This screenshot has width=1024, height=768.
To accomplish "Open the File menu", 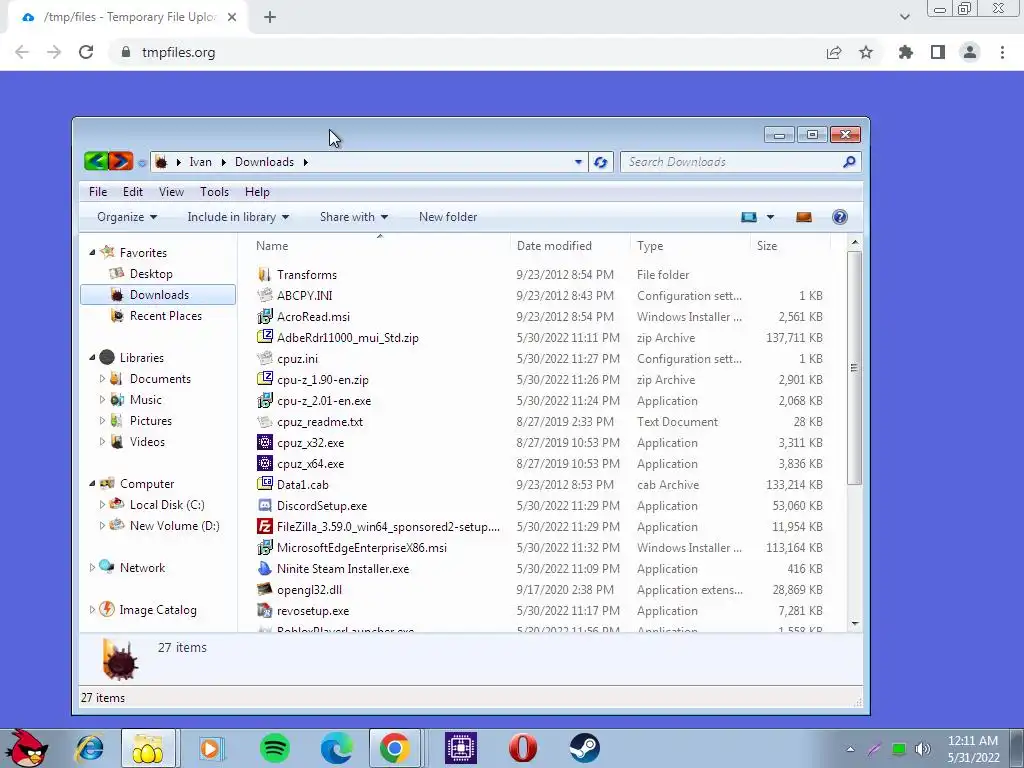I will click(x=98, y=192).
